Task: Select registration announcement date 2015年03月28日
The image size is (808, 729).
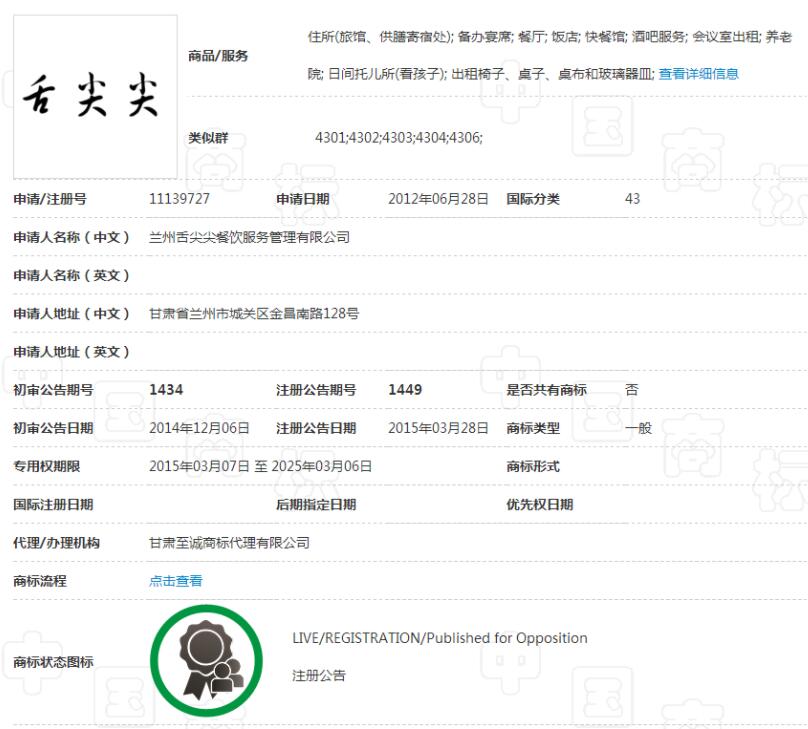Action: 438,428
